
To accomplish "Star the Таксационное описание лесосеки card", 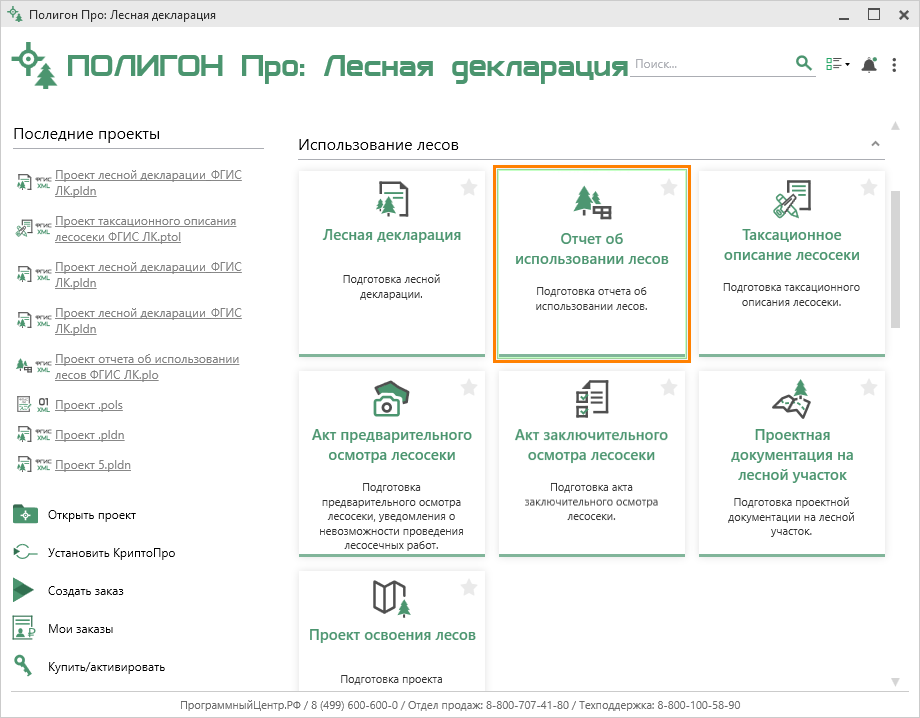I will tap(869, 188).
